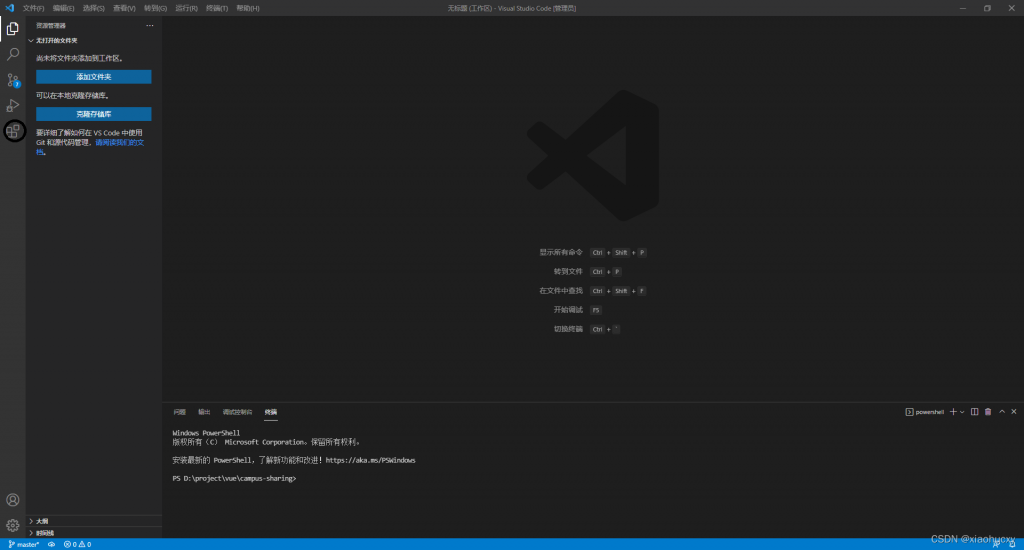Split the terminal pane

coord(974,412)
